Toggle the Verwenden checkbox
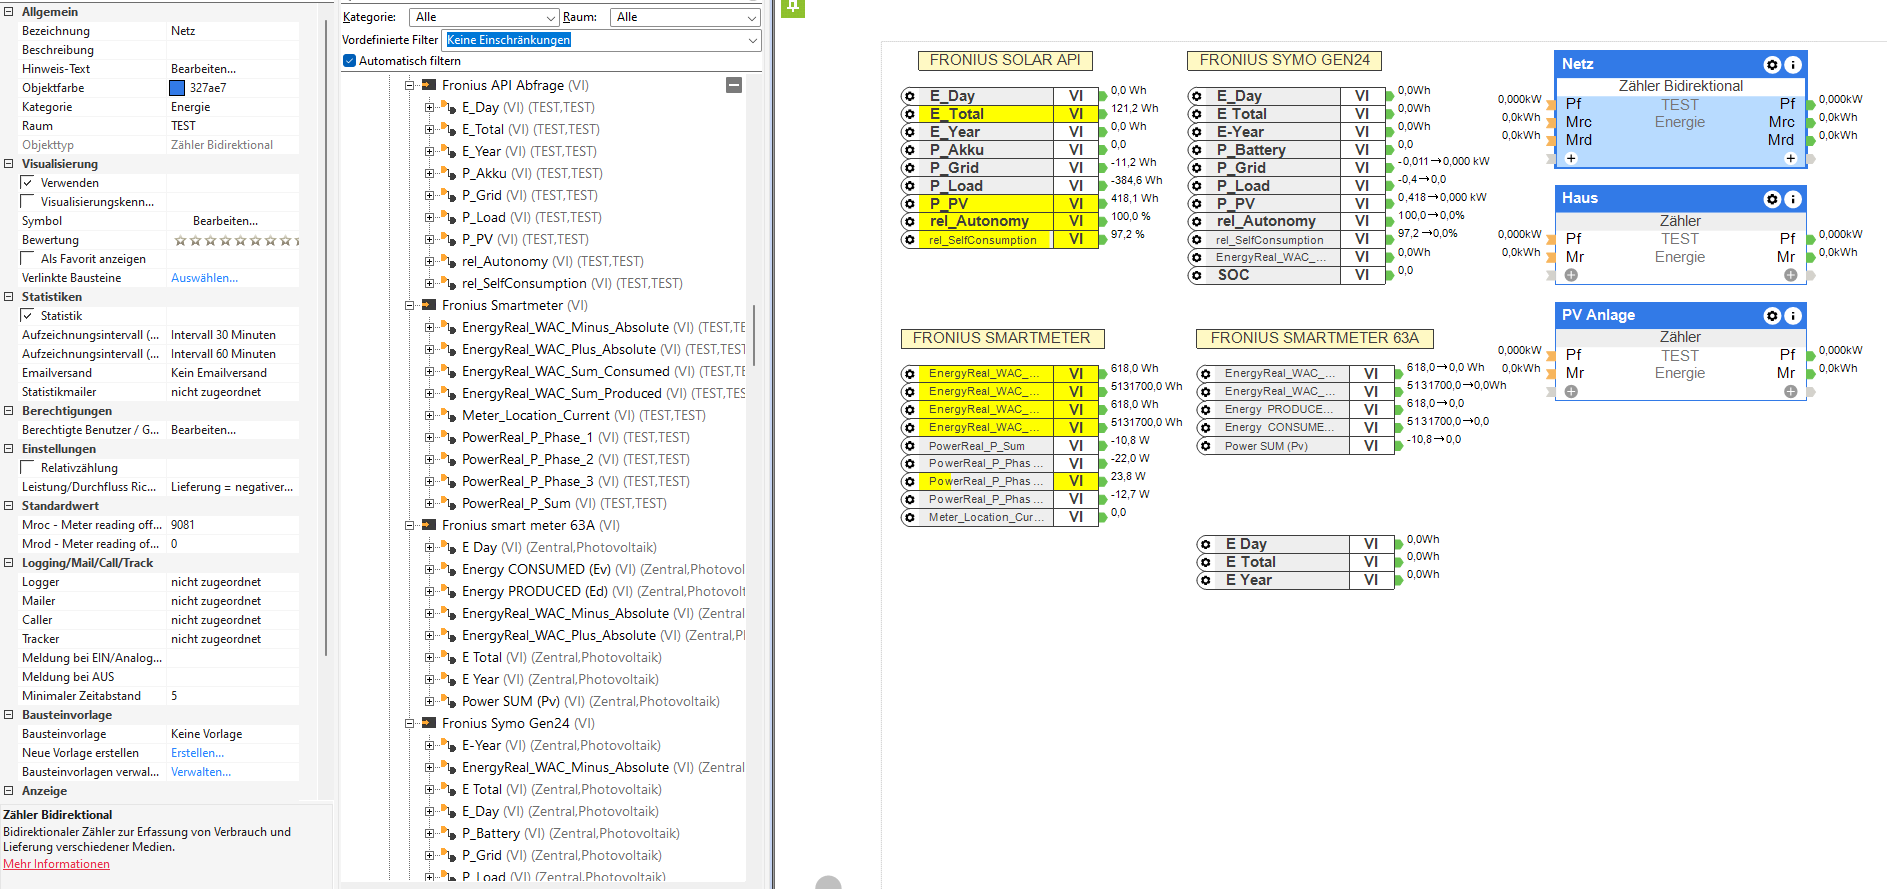This screenshot has height=889, width=1887. 28,183
